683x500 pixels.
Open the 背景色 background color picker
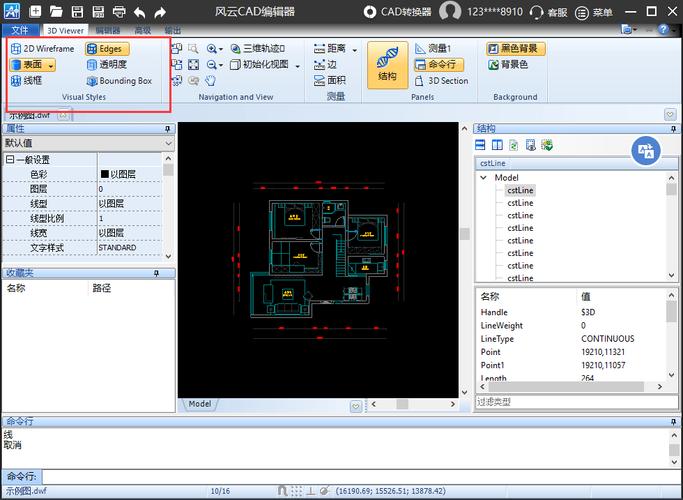click(508, 64)
